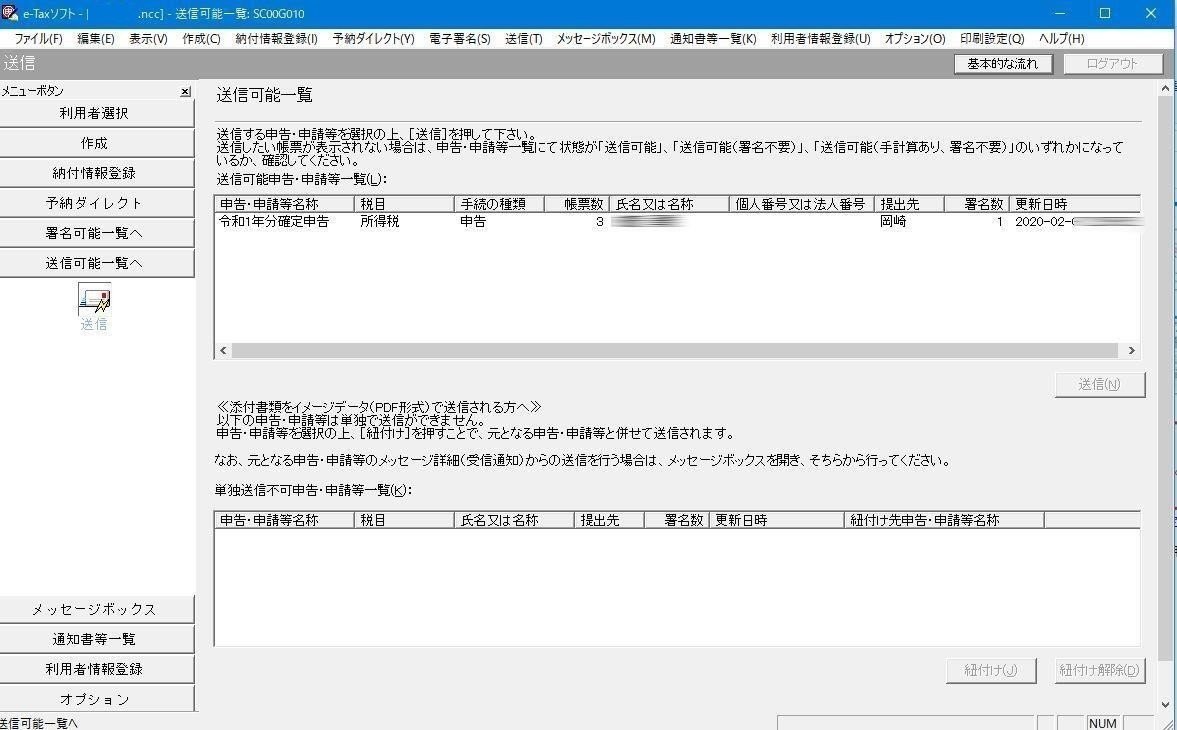Click the e-Tax icon in the title bar
The height and width of the screenshot is (730, 1177).
click(10, 13)
